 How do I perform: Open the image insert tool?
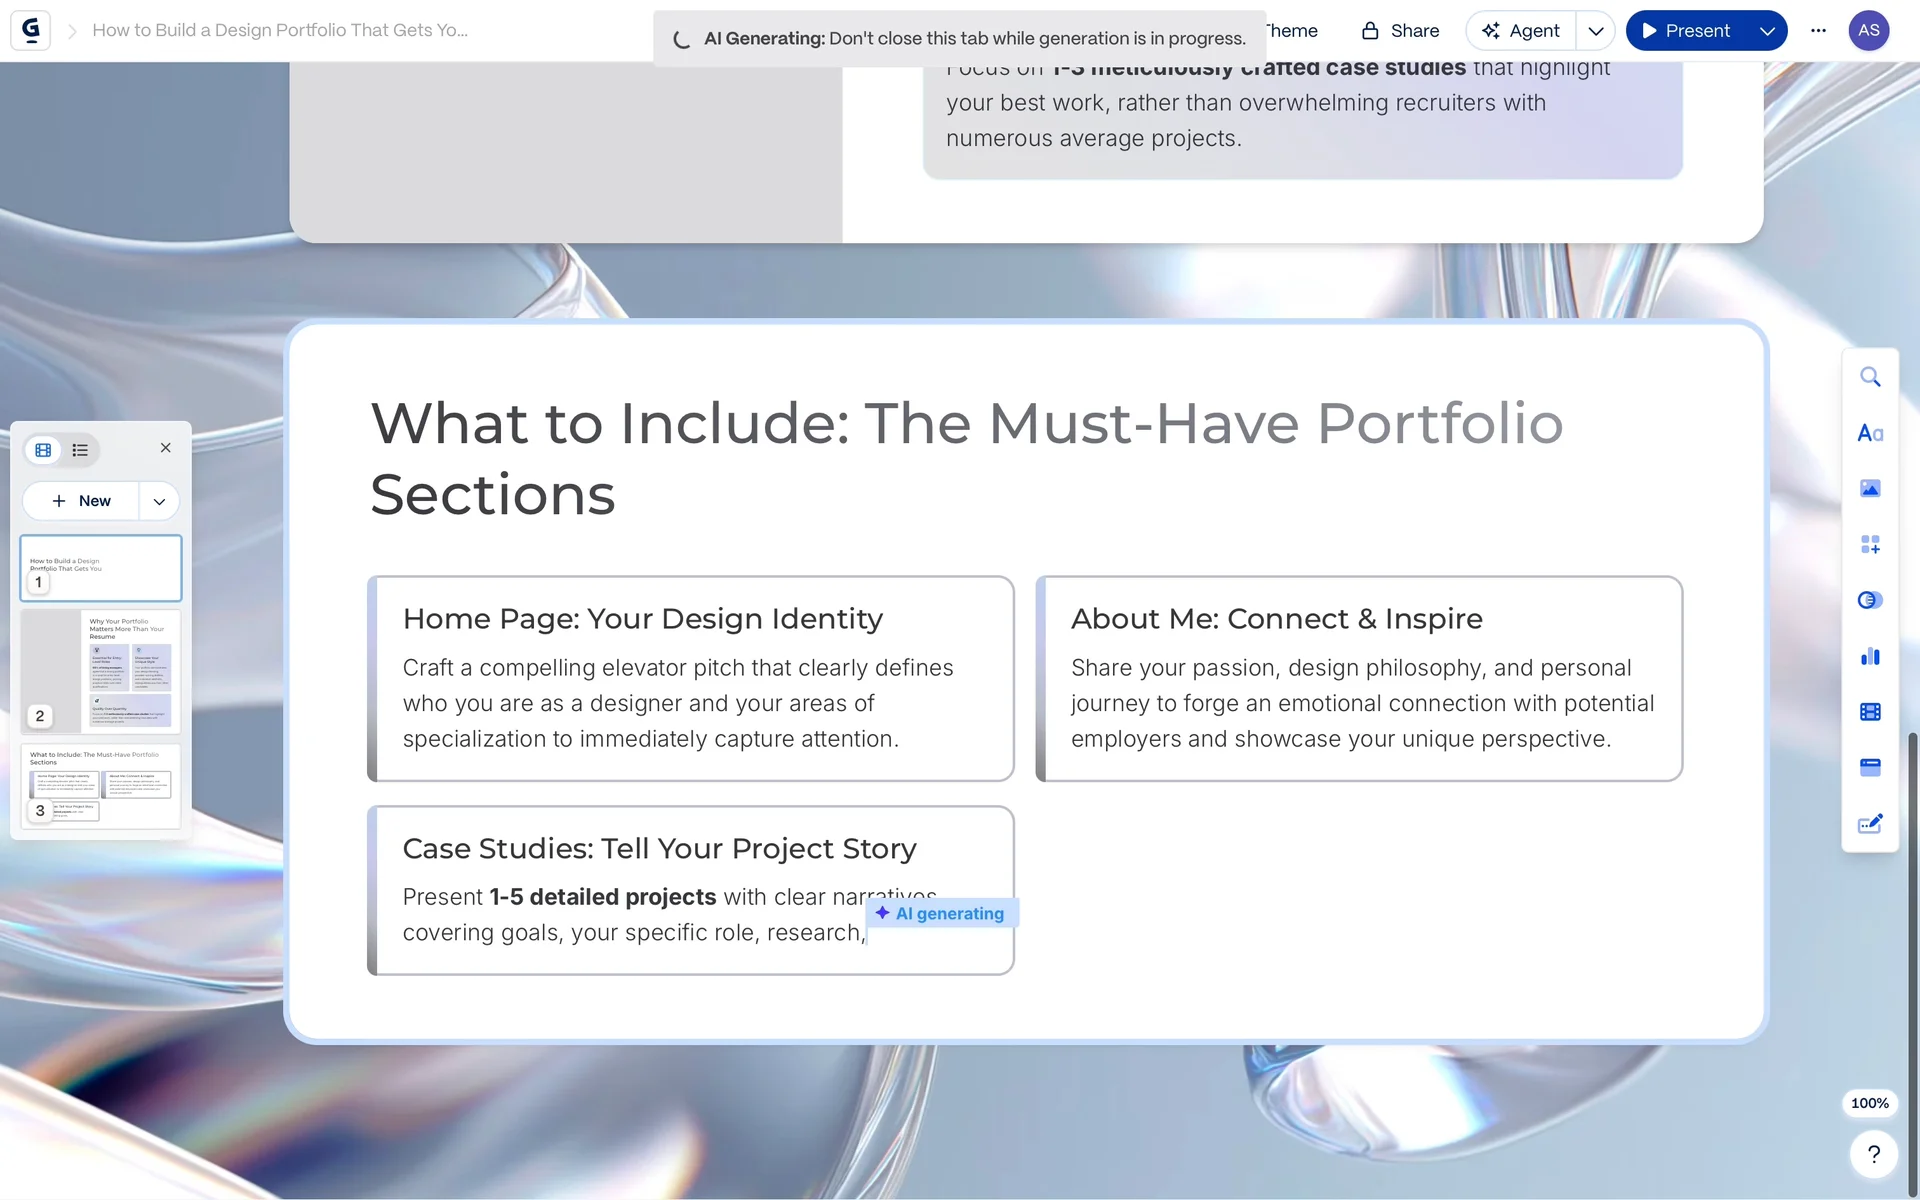coord(1869,489)
